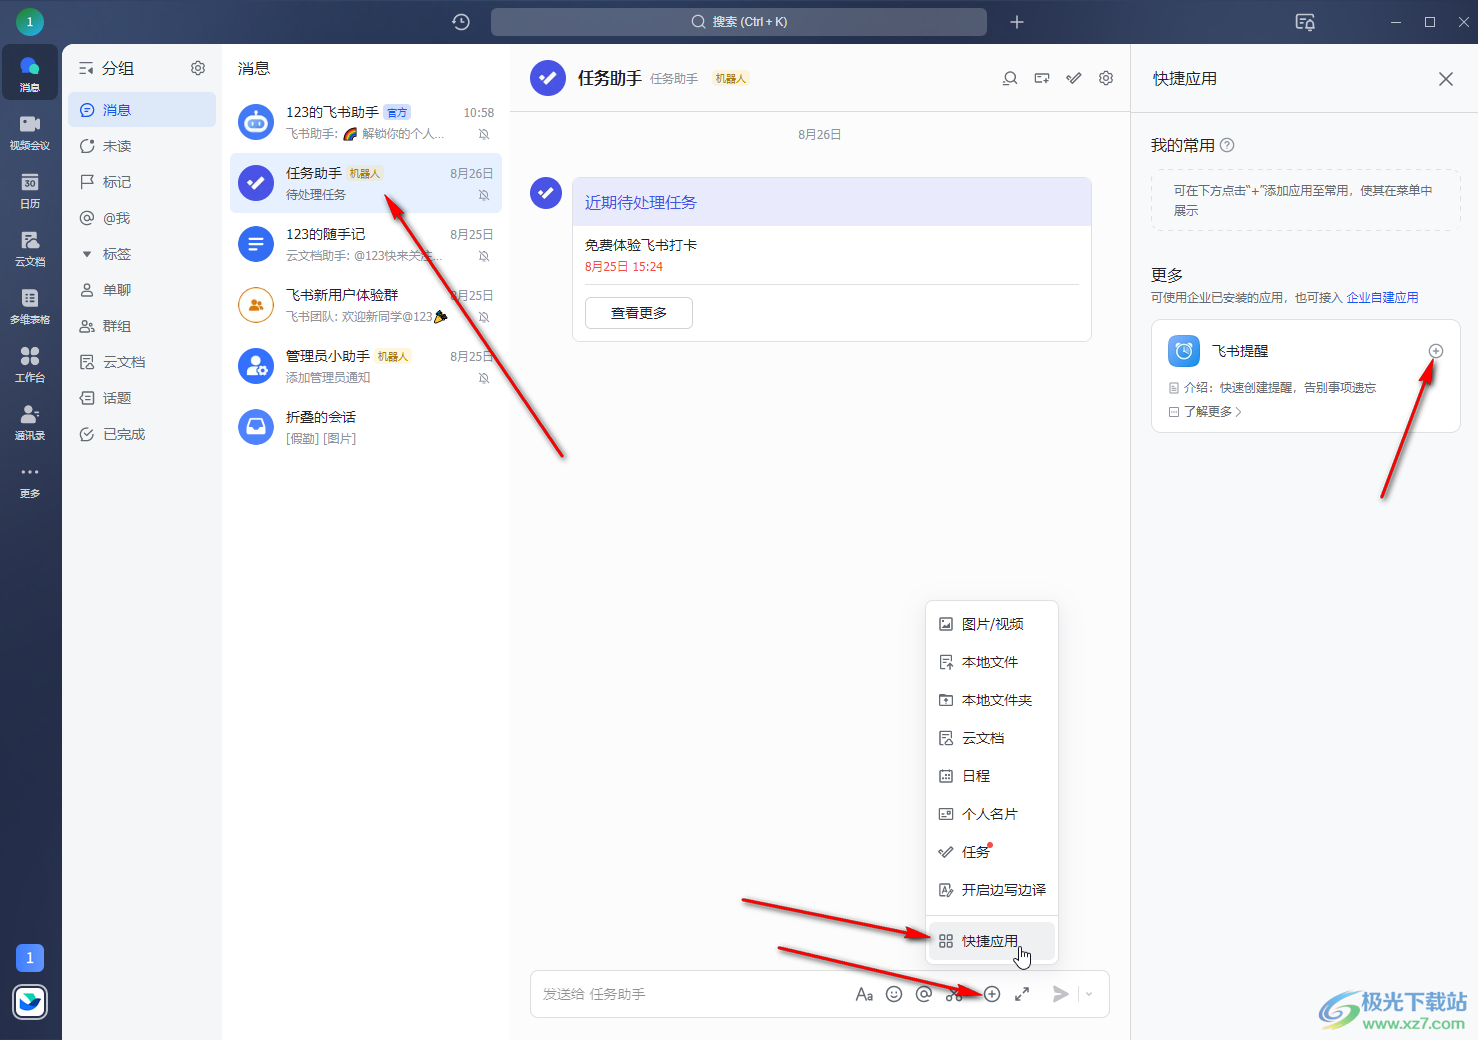Screen dimensions: 1478x1040
Task: Open the help/feedback icon in title bar
Action: (x=1305, y=22)
